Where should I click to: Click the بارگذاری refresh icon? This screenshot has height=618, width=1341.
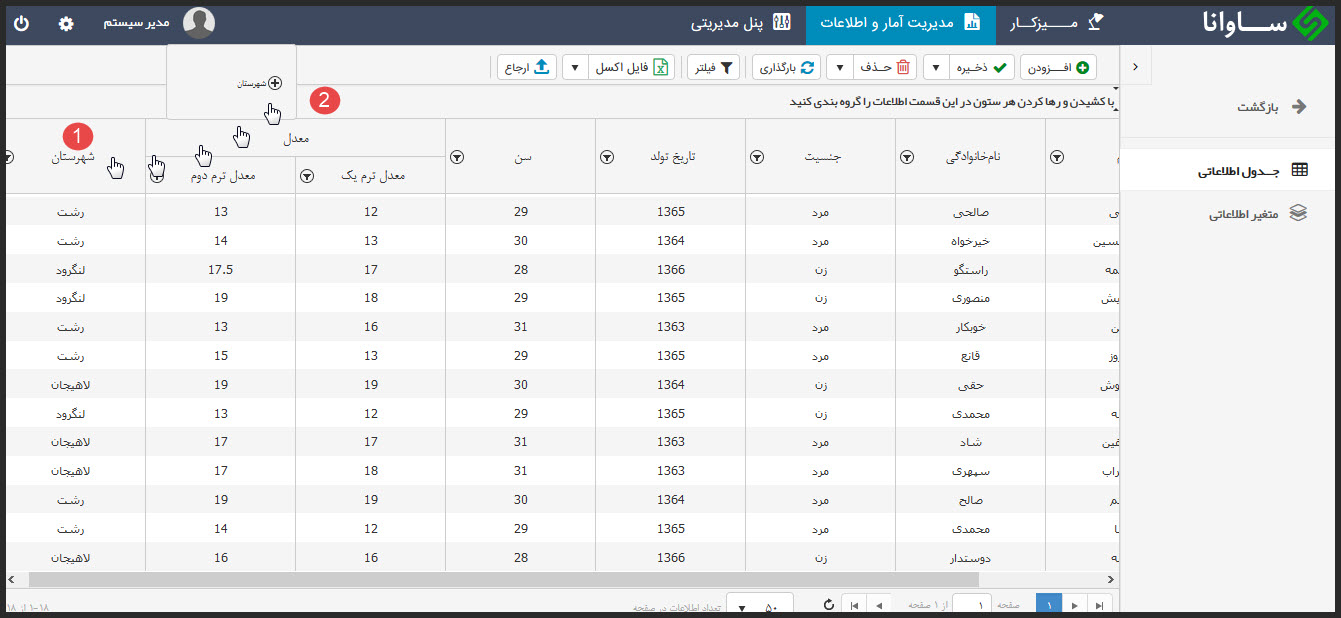pyautogui.click(x=807, y=67)
